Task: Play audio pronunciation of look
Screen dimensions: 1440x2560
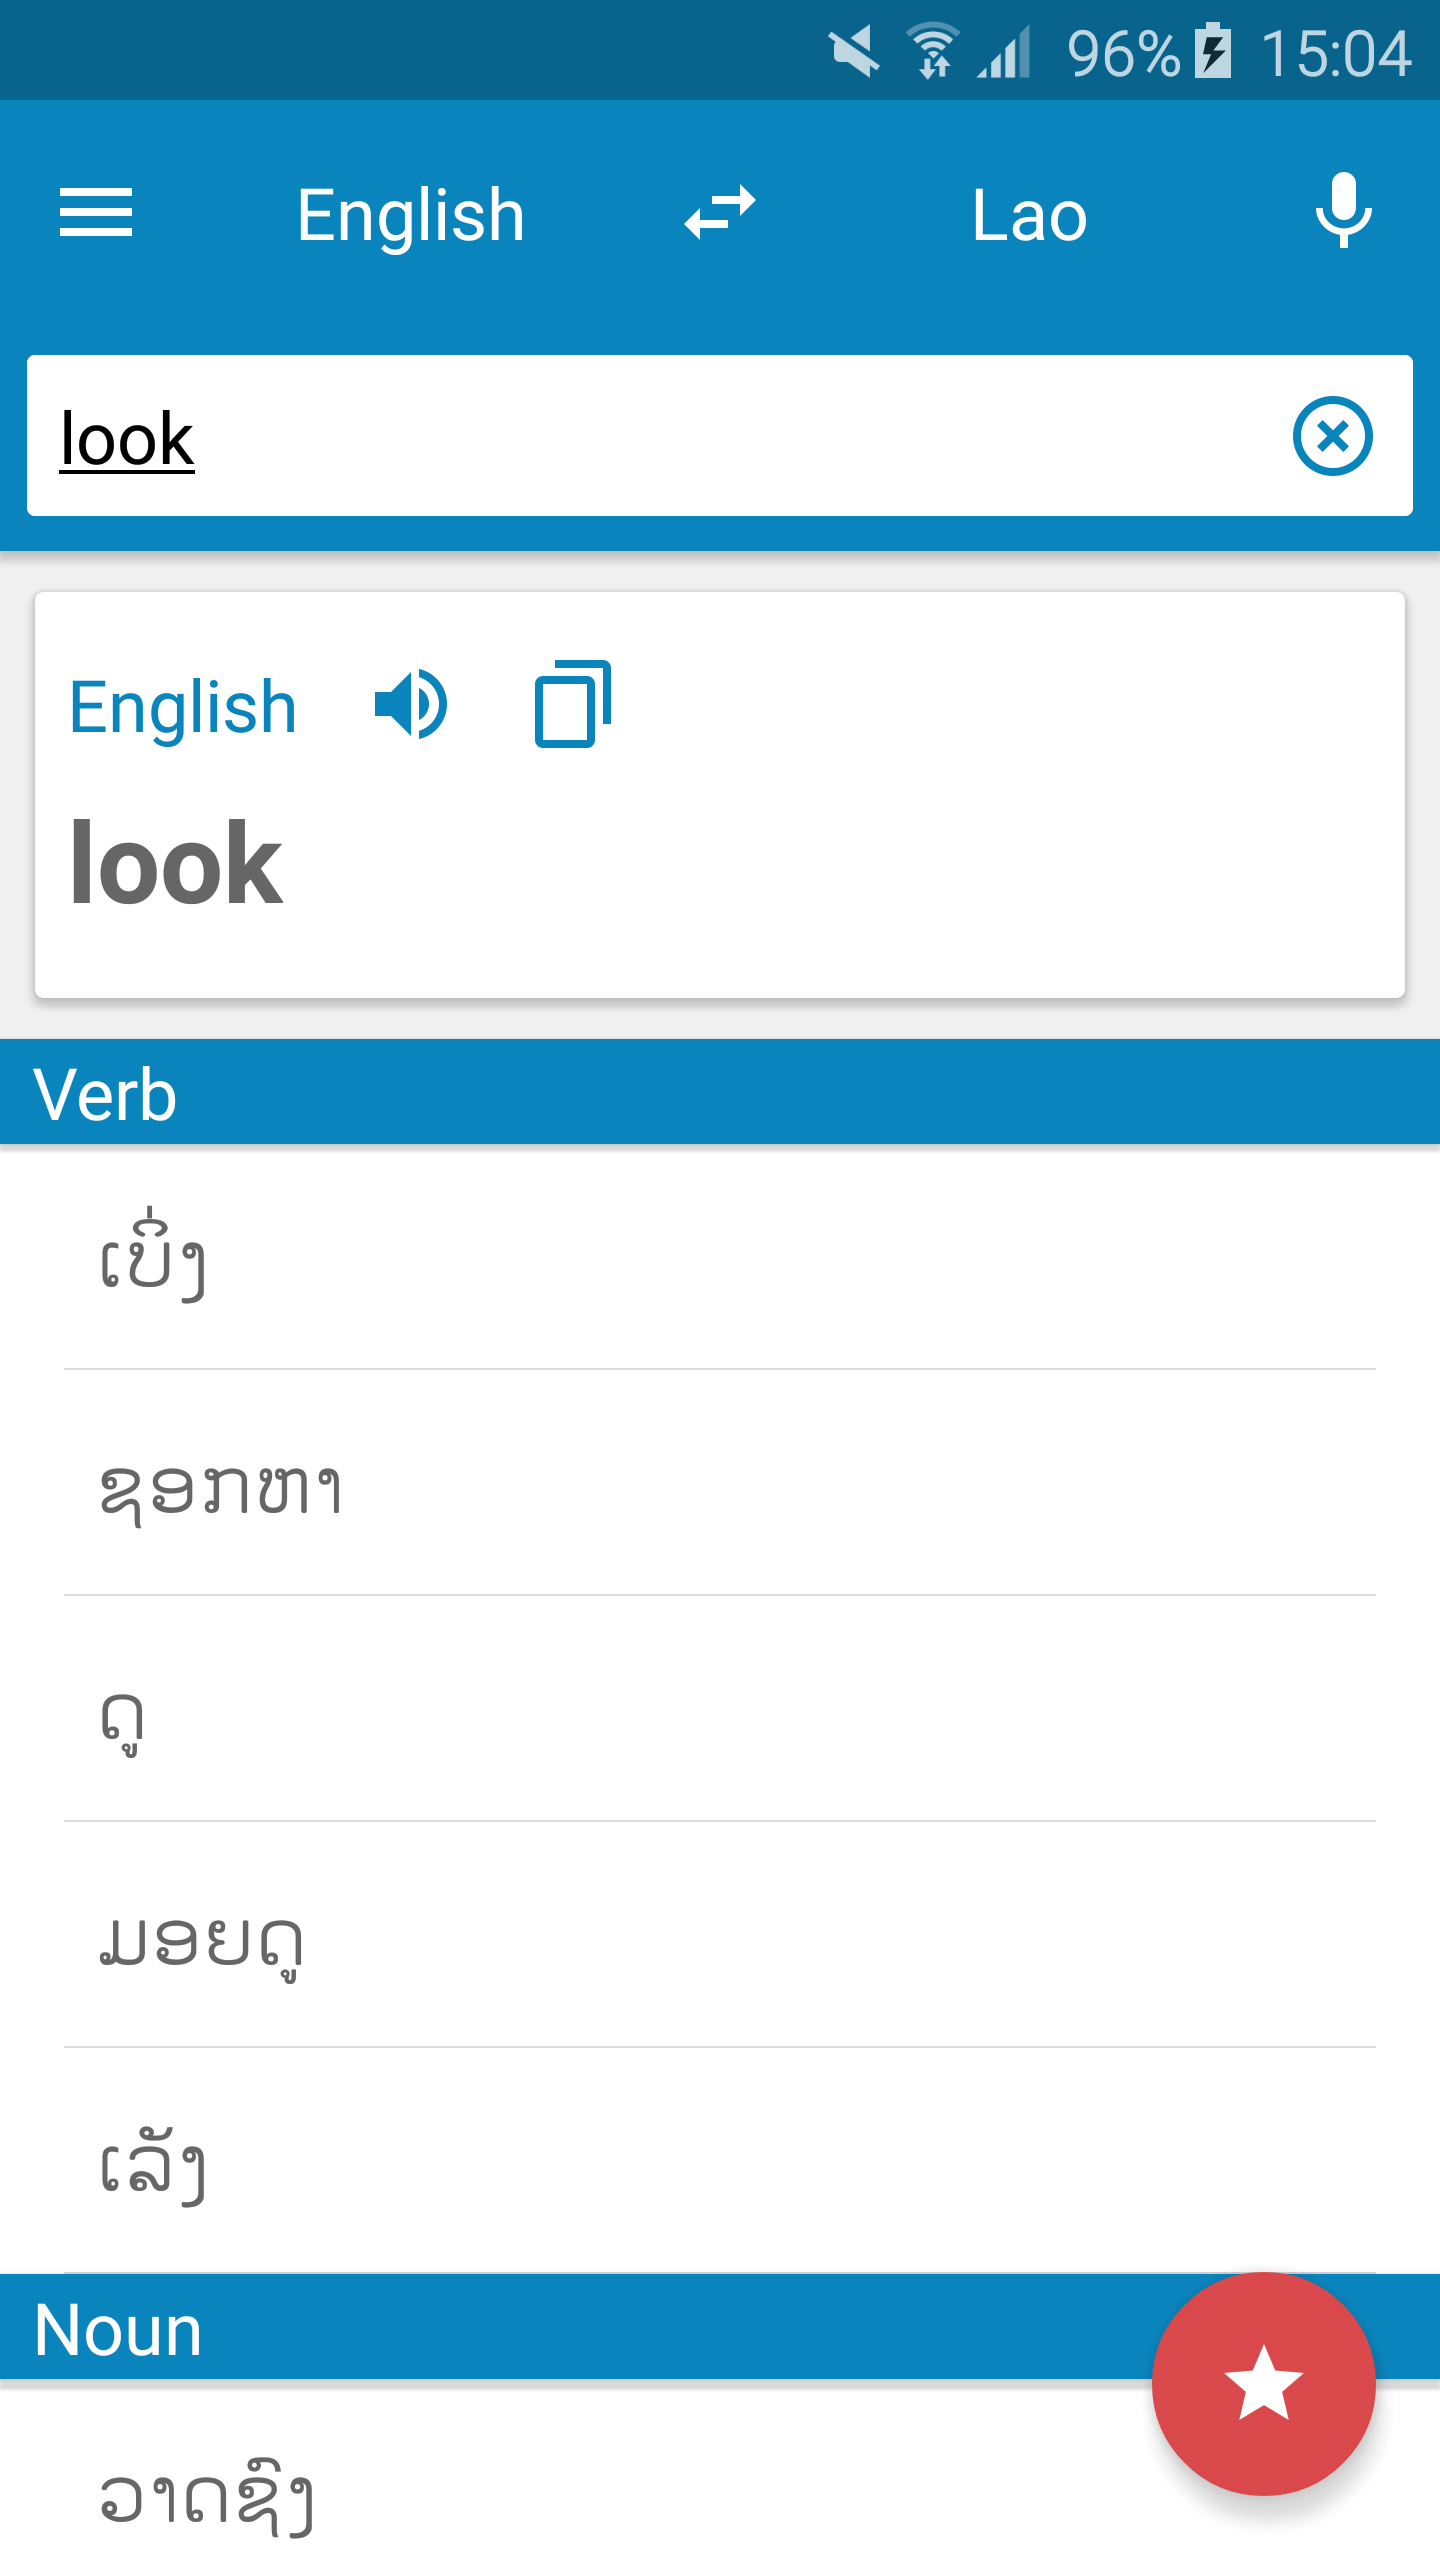Action: (x=411, y=705)
